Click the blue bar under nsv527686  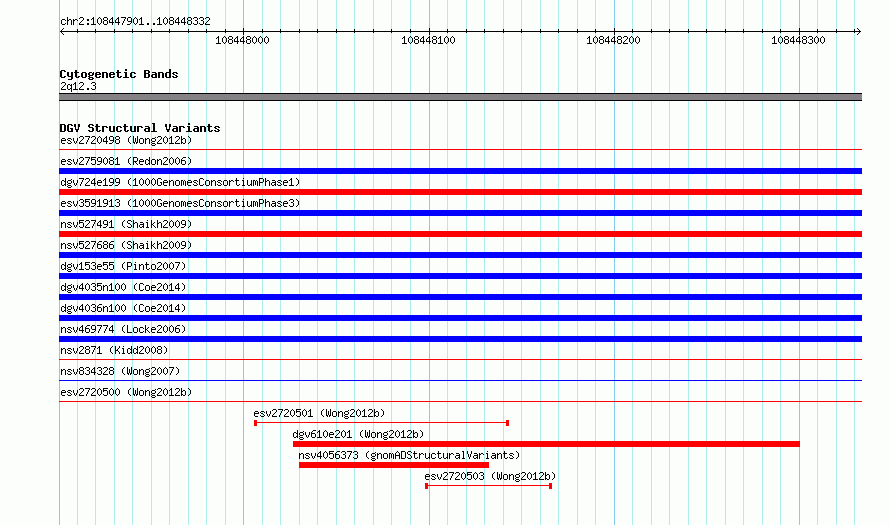coord(460,255)
